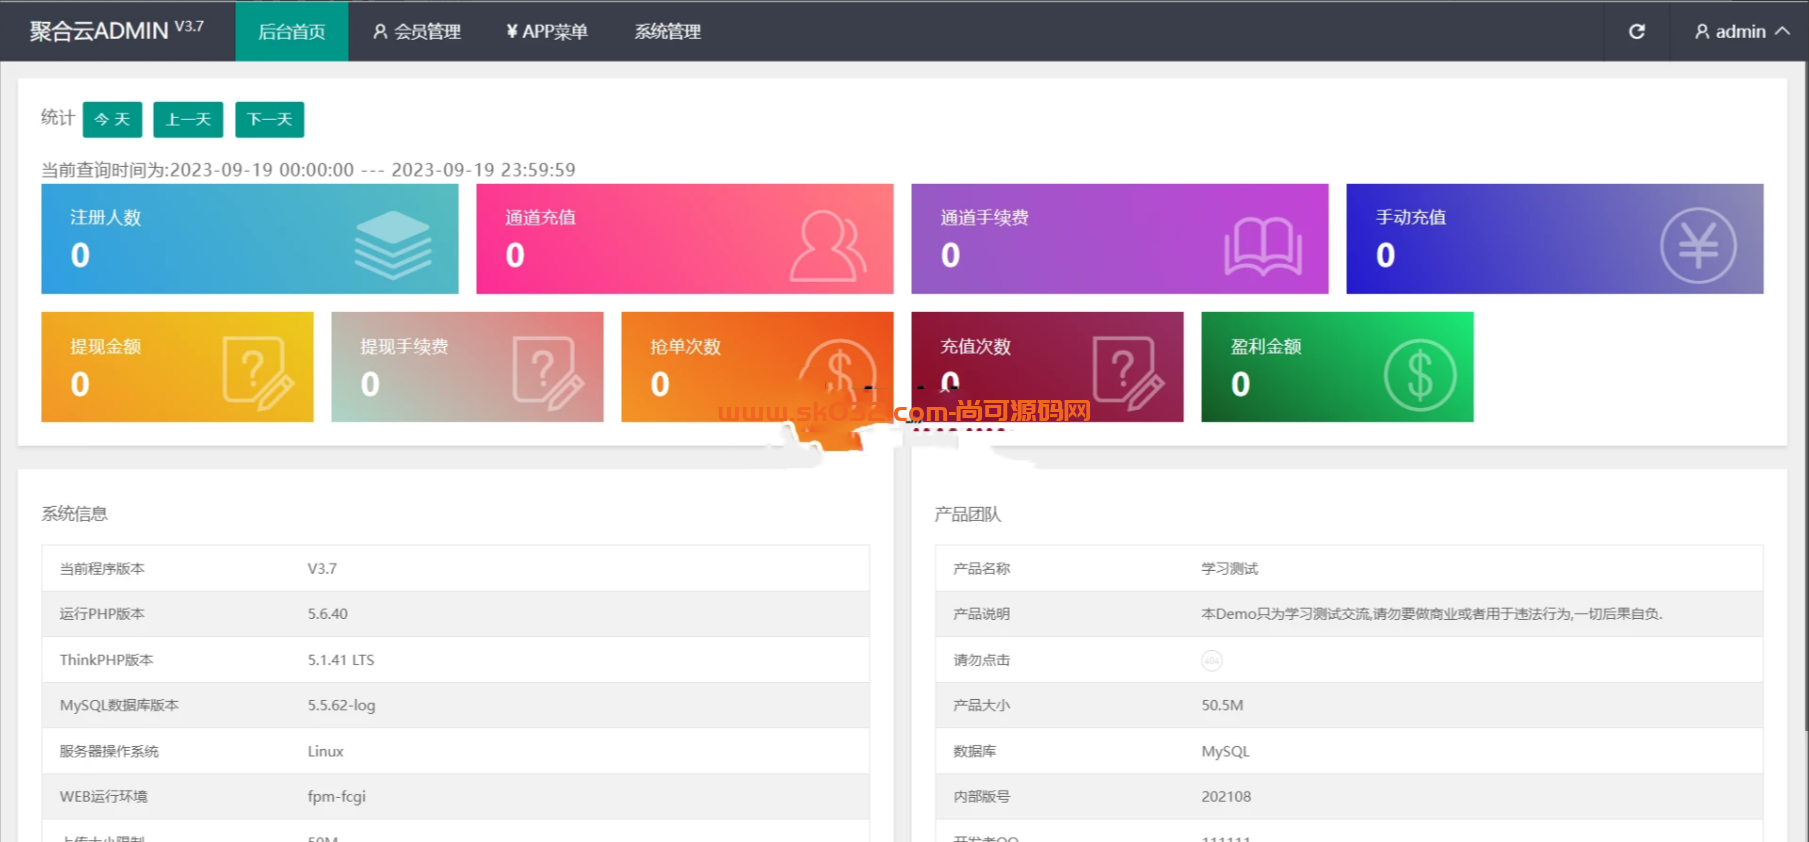Click the dollar icon in 抢单次数 card
Viewport: 1809px width, 842px height.
[x=840, y=375]
